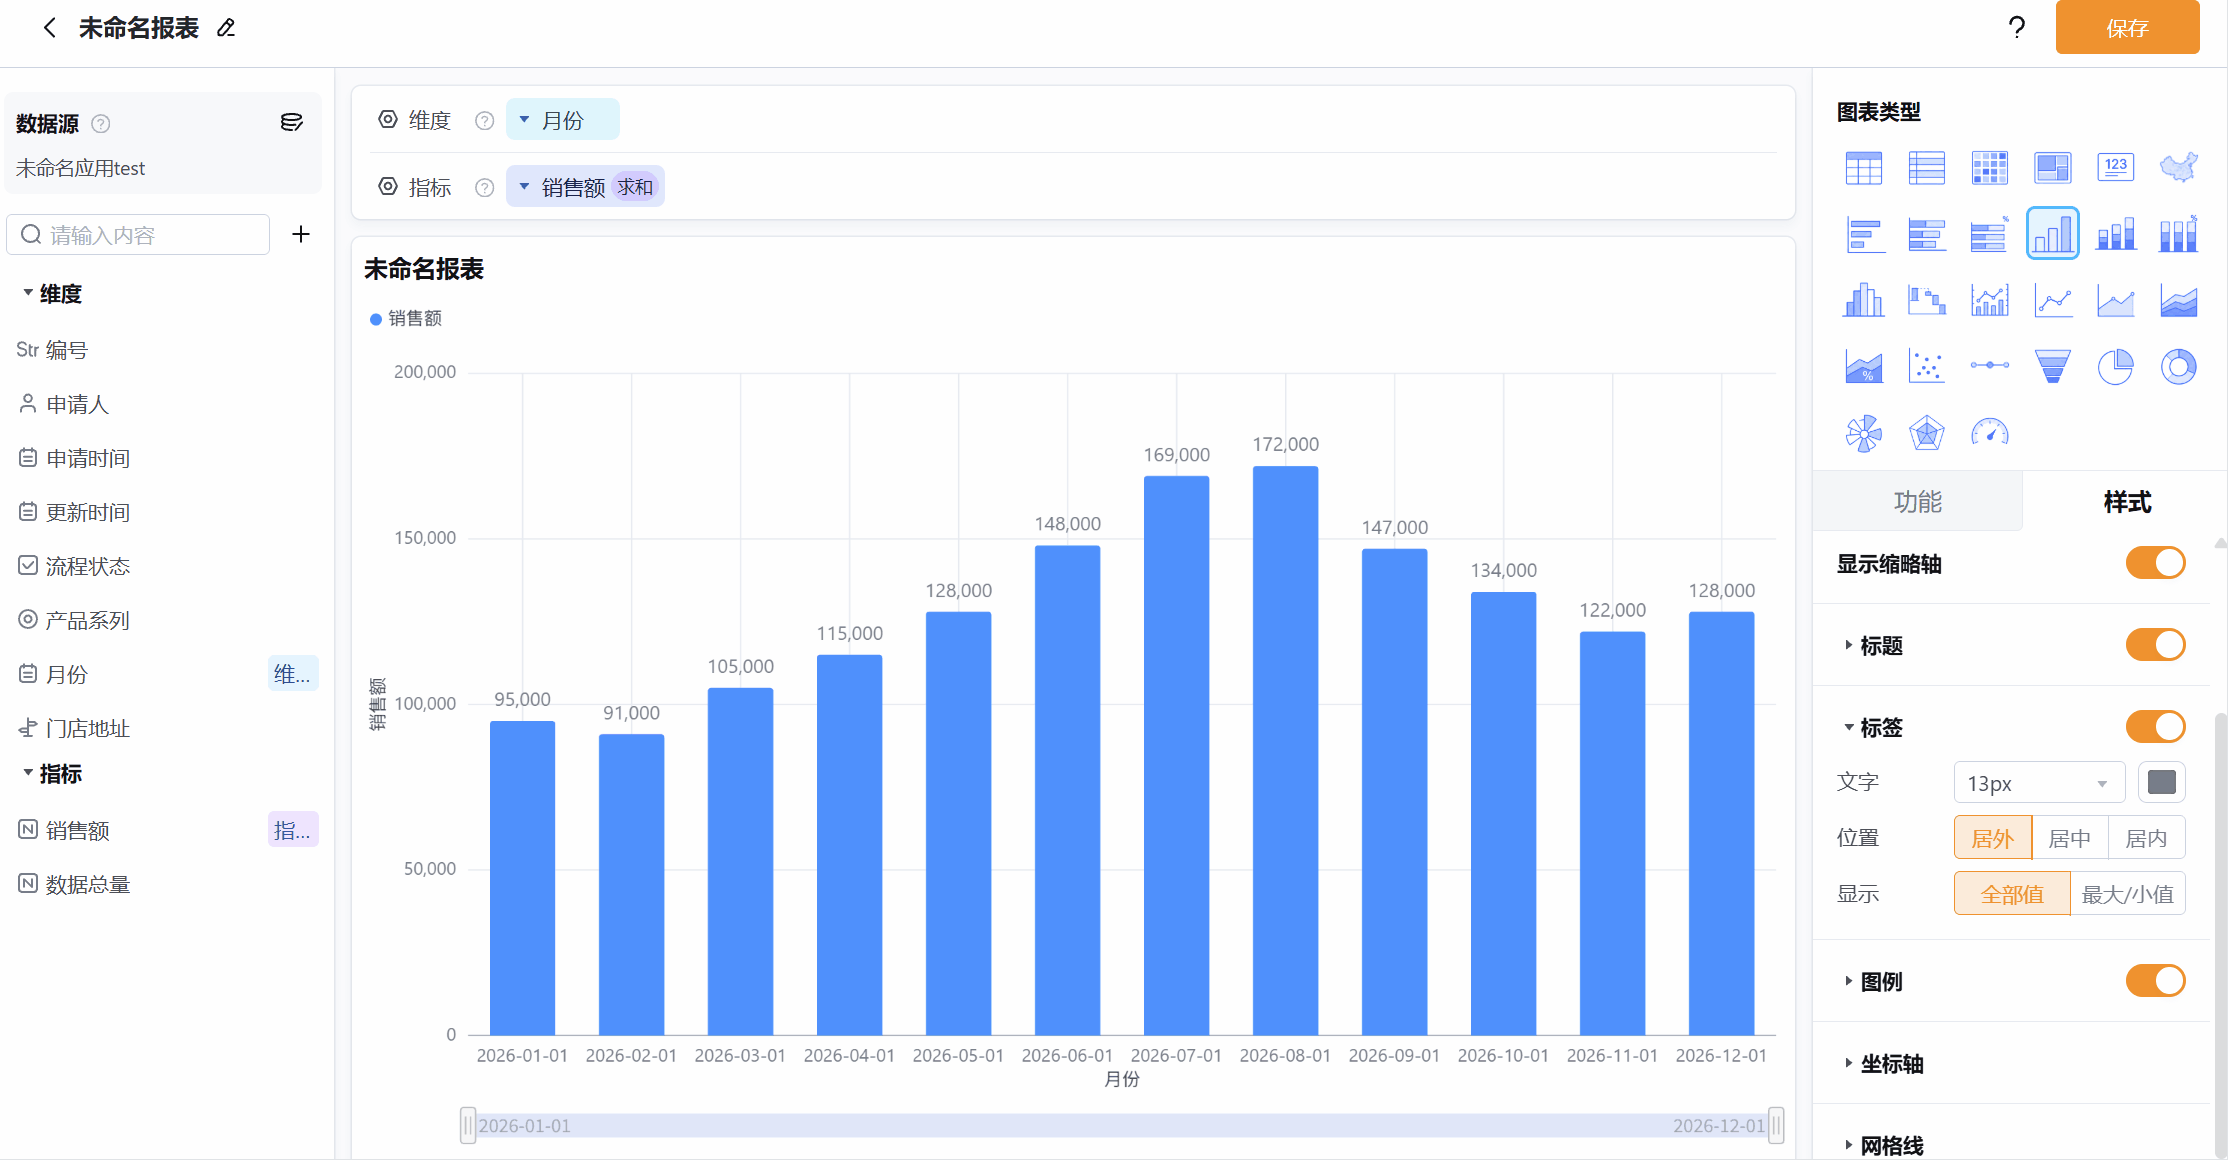
Task: Select the heatmap grid chart type
Action: (x=1989, y=168)
